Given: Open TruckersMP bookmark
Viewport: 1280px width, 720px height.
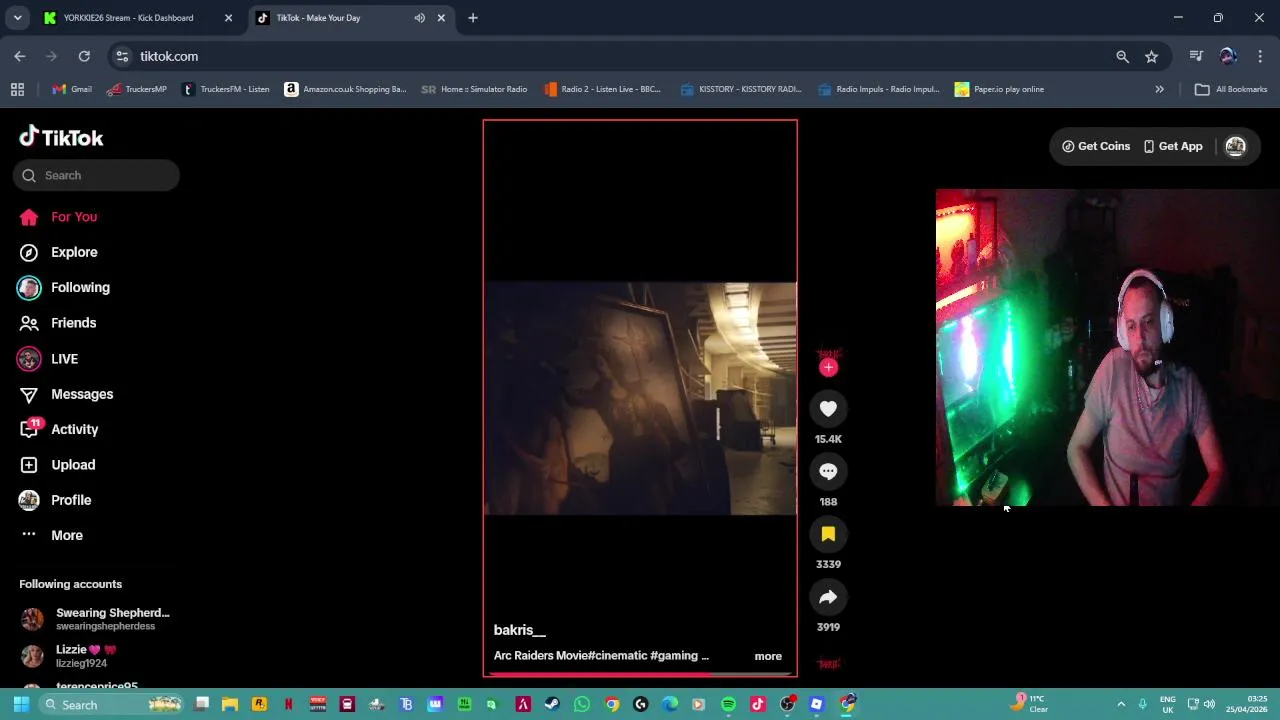Looking at the screenshot, I should [137, 89].
